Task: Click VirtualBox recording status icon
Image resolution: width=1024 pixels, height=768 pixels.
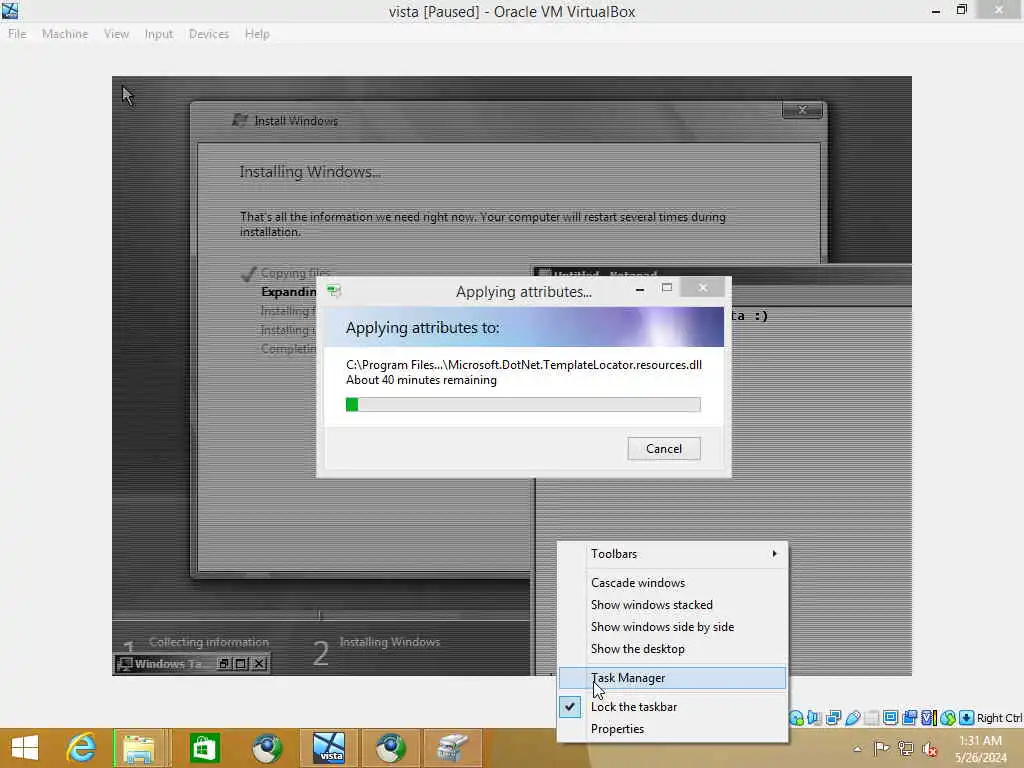Action: [x=909, y=718]
